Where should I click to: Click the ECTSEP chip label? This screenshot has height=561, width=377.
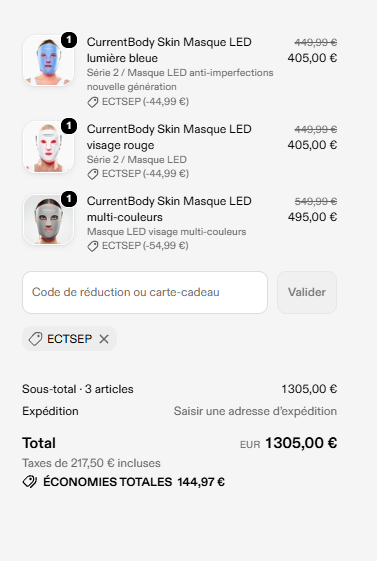point(69,339)
